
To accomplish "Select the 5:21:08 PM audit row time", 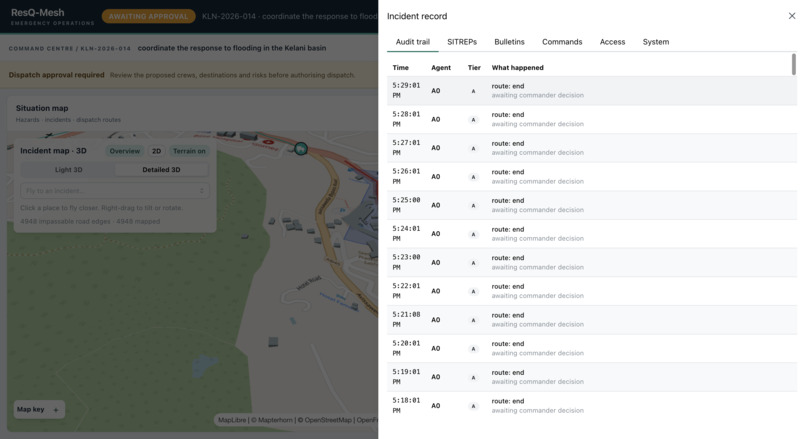I will pyautogui.click(x=406, y=320).
